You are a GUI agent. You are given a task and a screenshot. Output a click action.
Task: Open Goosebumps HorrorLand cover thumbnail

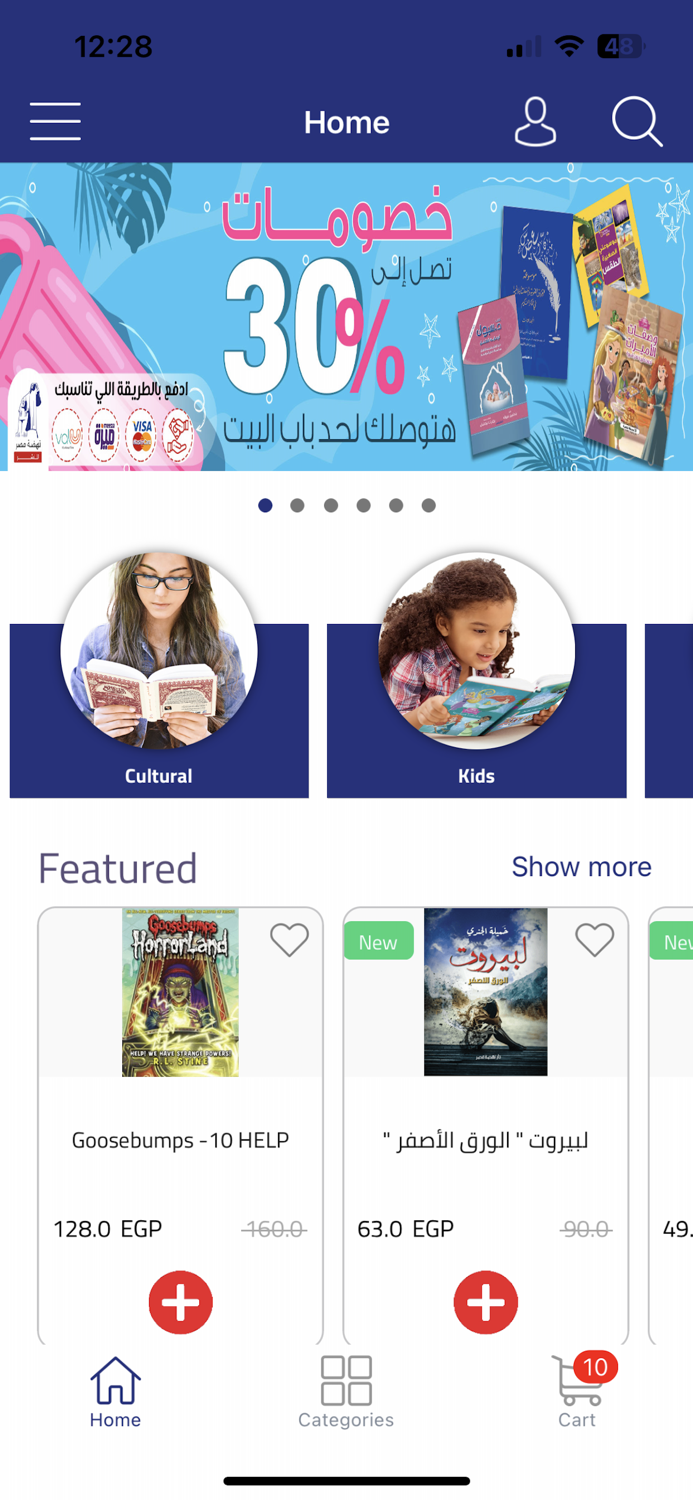point(180,992)
